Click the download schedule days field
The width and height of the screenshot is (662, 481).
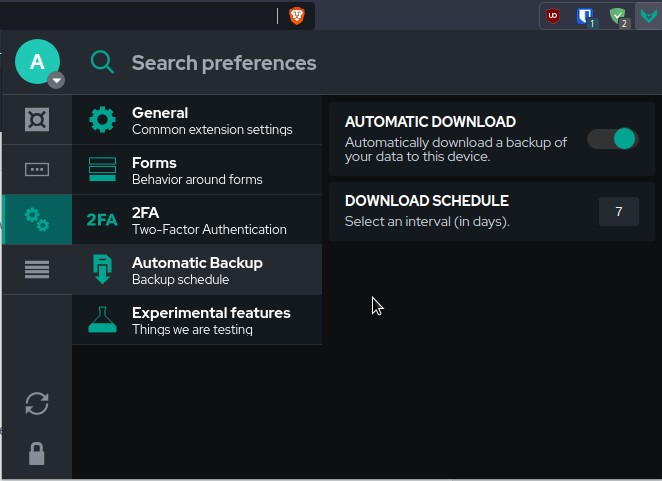point(618,211)
